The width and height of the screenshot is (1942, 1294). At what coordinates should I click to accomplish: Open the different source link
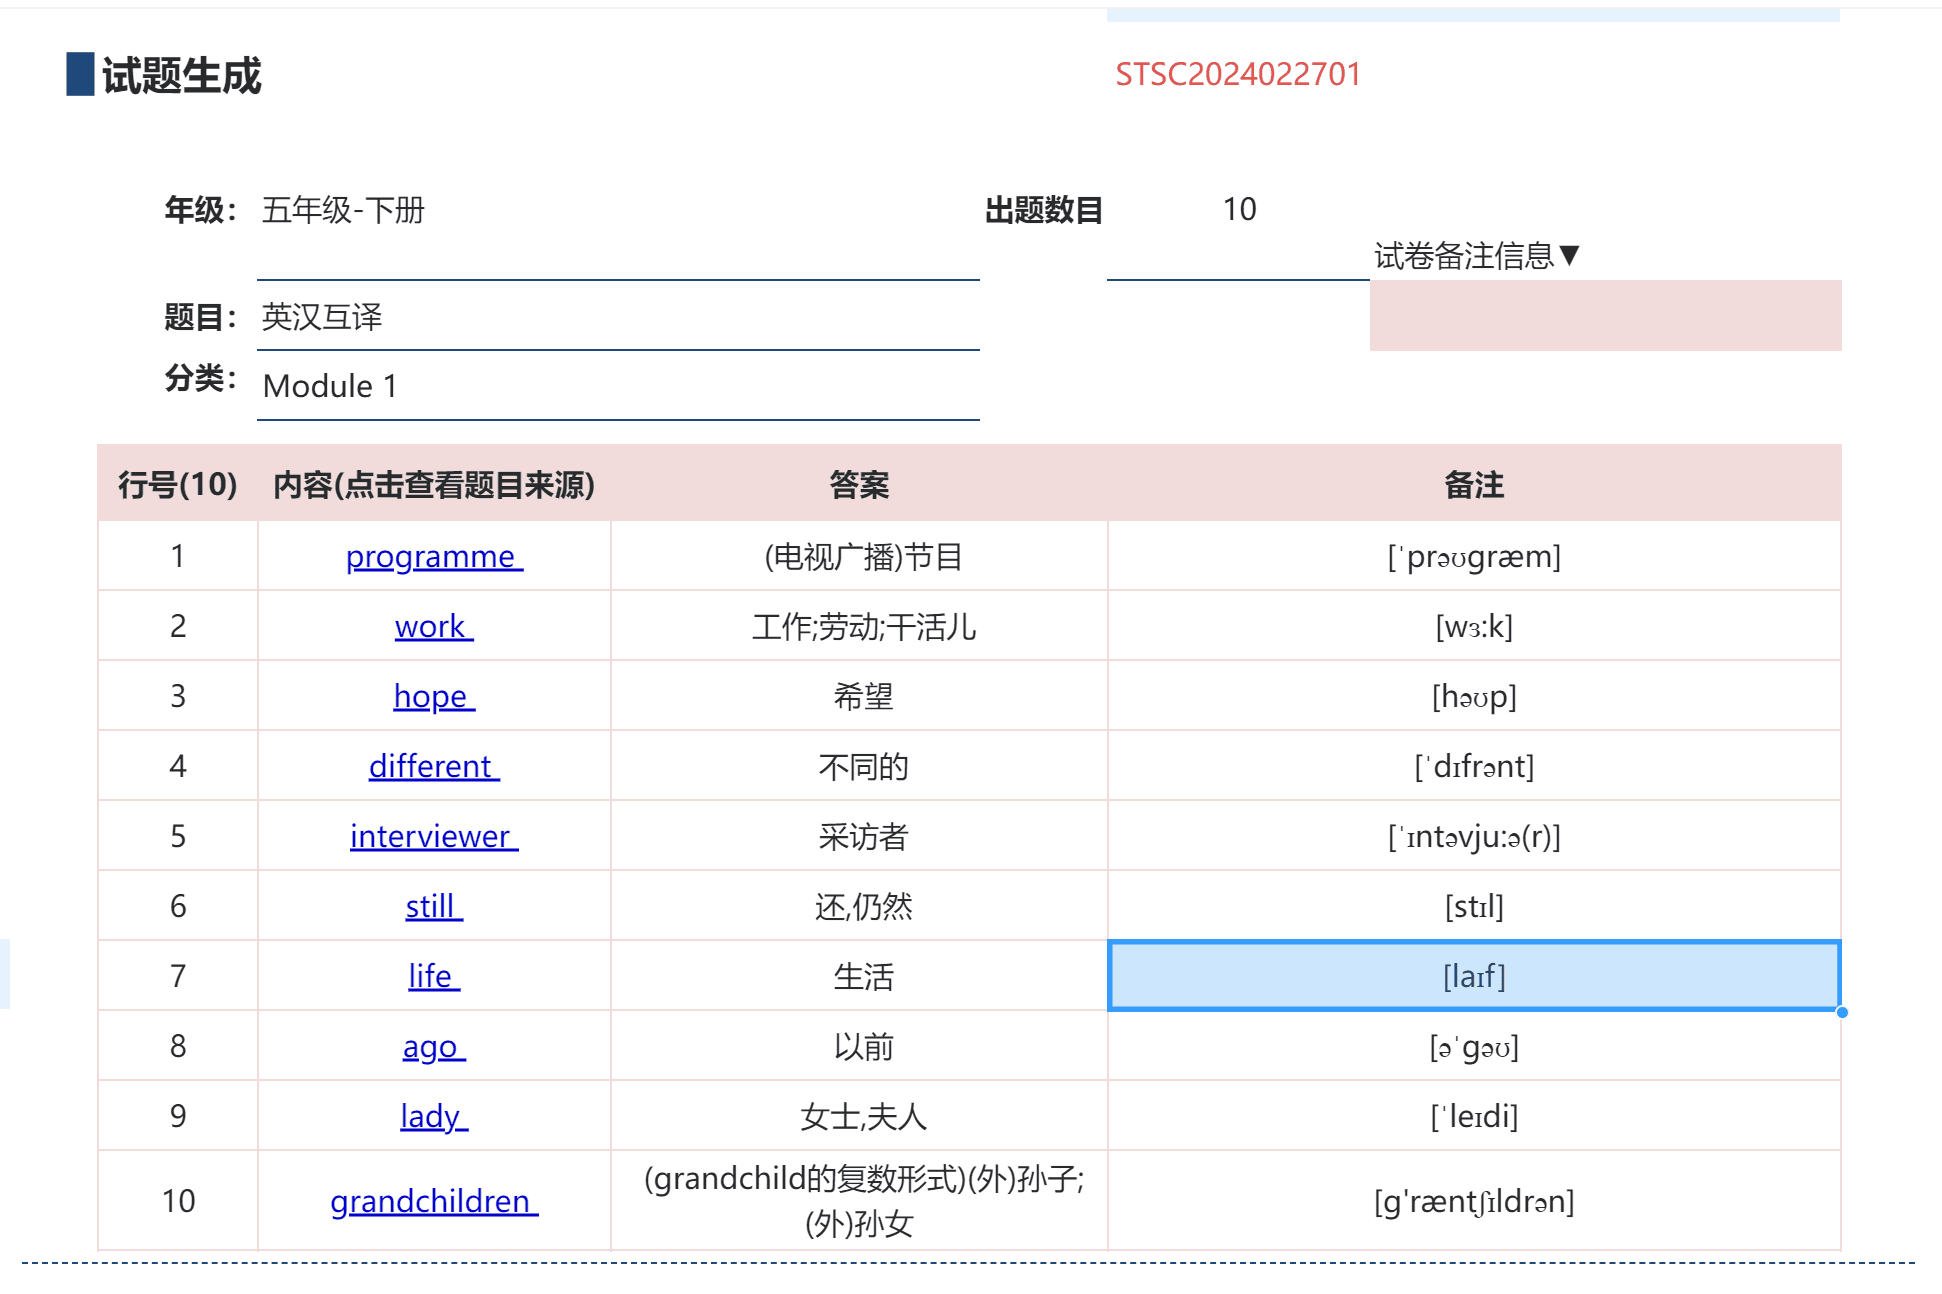click(x=434, y=766)
